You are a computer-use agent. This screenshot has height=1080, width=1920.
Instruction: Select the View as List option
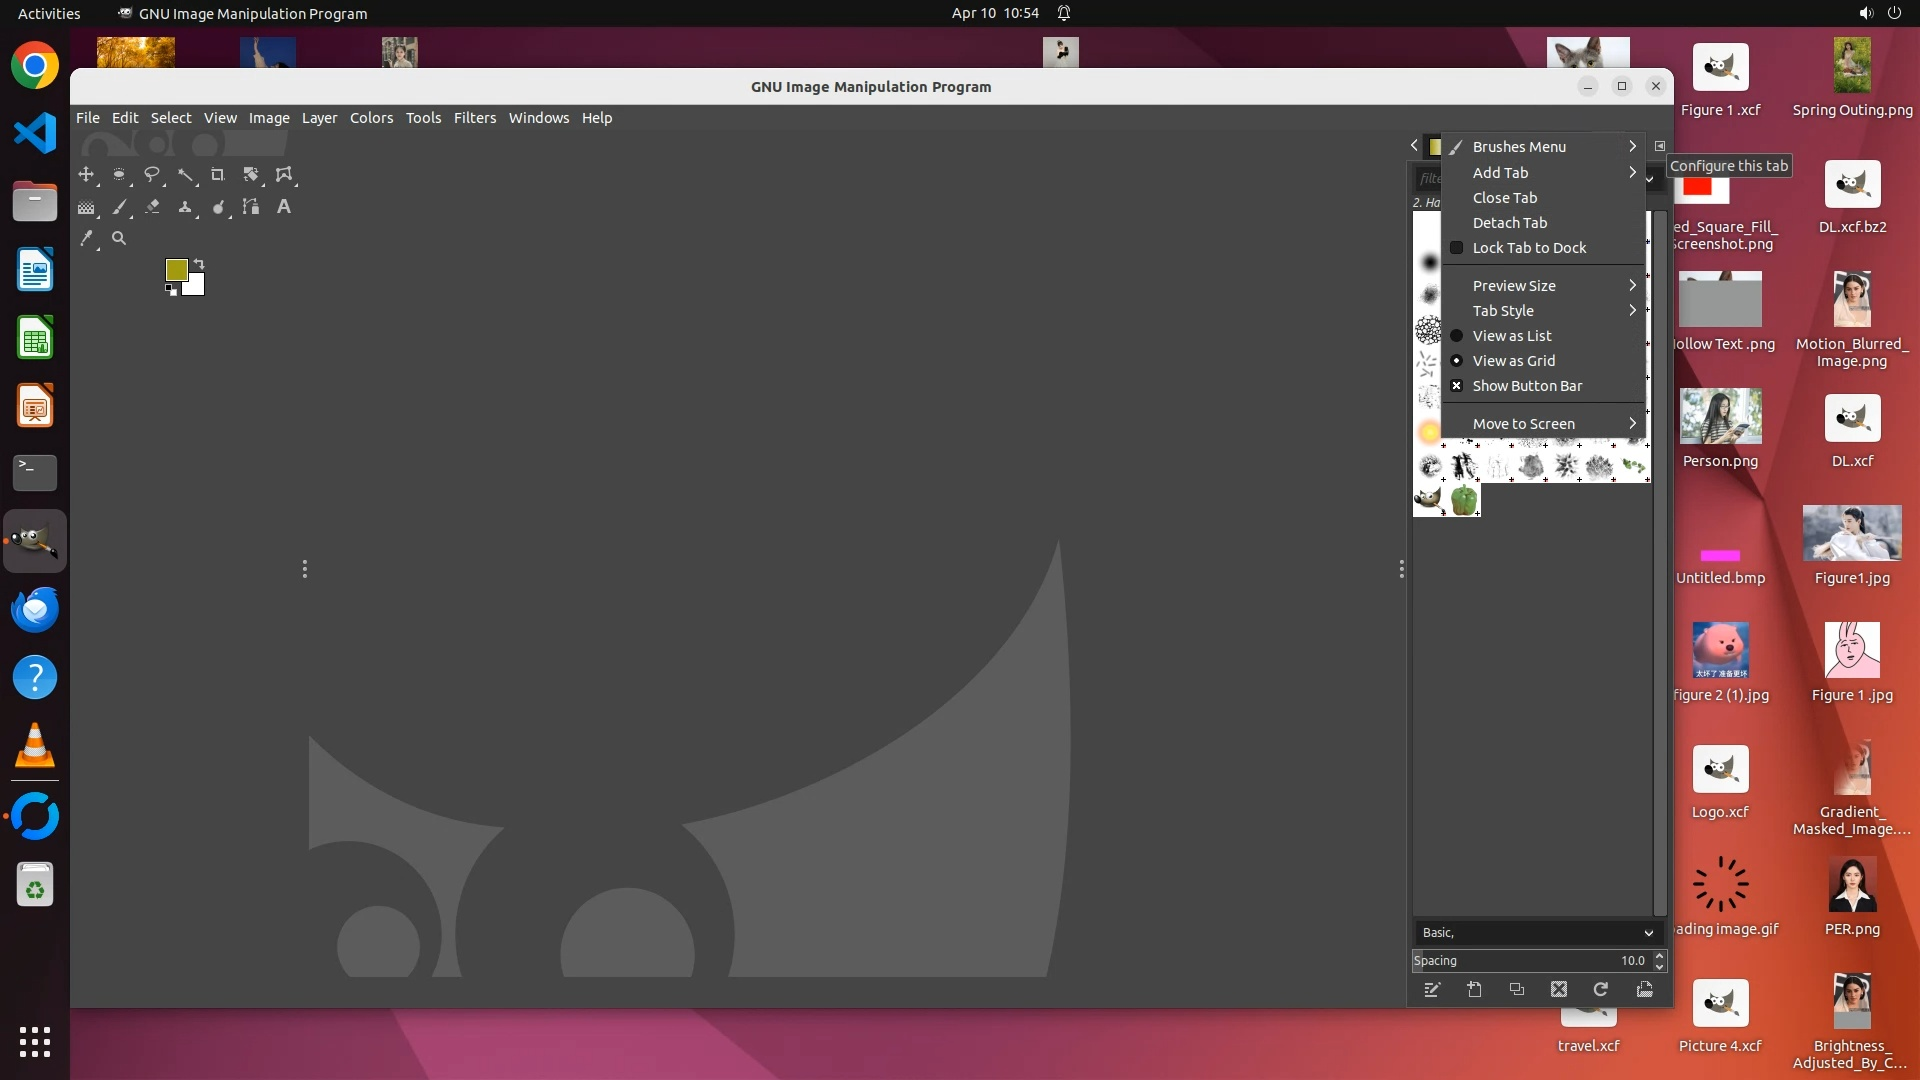tap(1511, 336)
